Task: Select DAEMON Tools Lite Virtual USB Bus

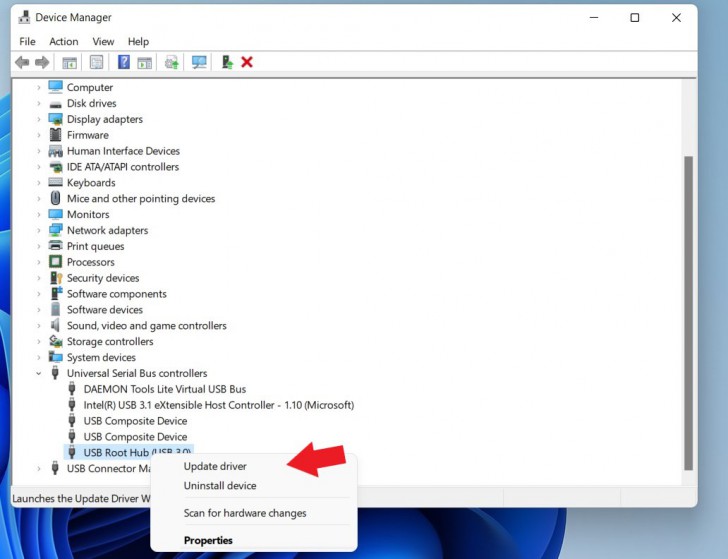Action: (165, 389)
